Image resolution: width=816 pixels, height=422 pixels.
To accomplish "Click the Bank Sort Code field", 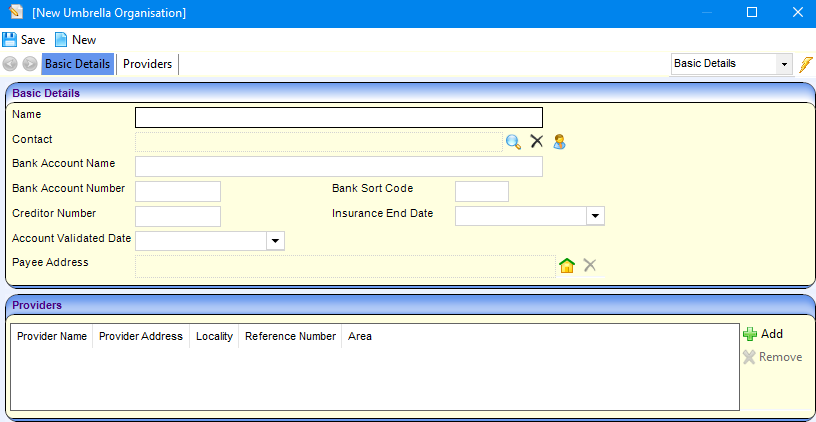I will [x=481, y=191].
